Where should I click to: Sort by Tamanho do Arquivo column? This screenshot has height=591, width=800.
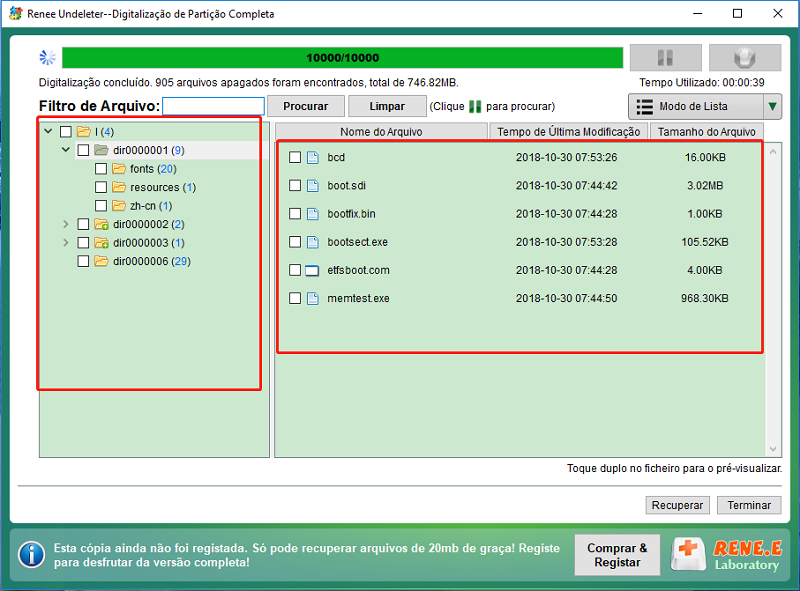coord(706,132)
